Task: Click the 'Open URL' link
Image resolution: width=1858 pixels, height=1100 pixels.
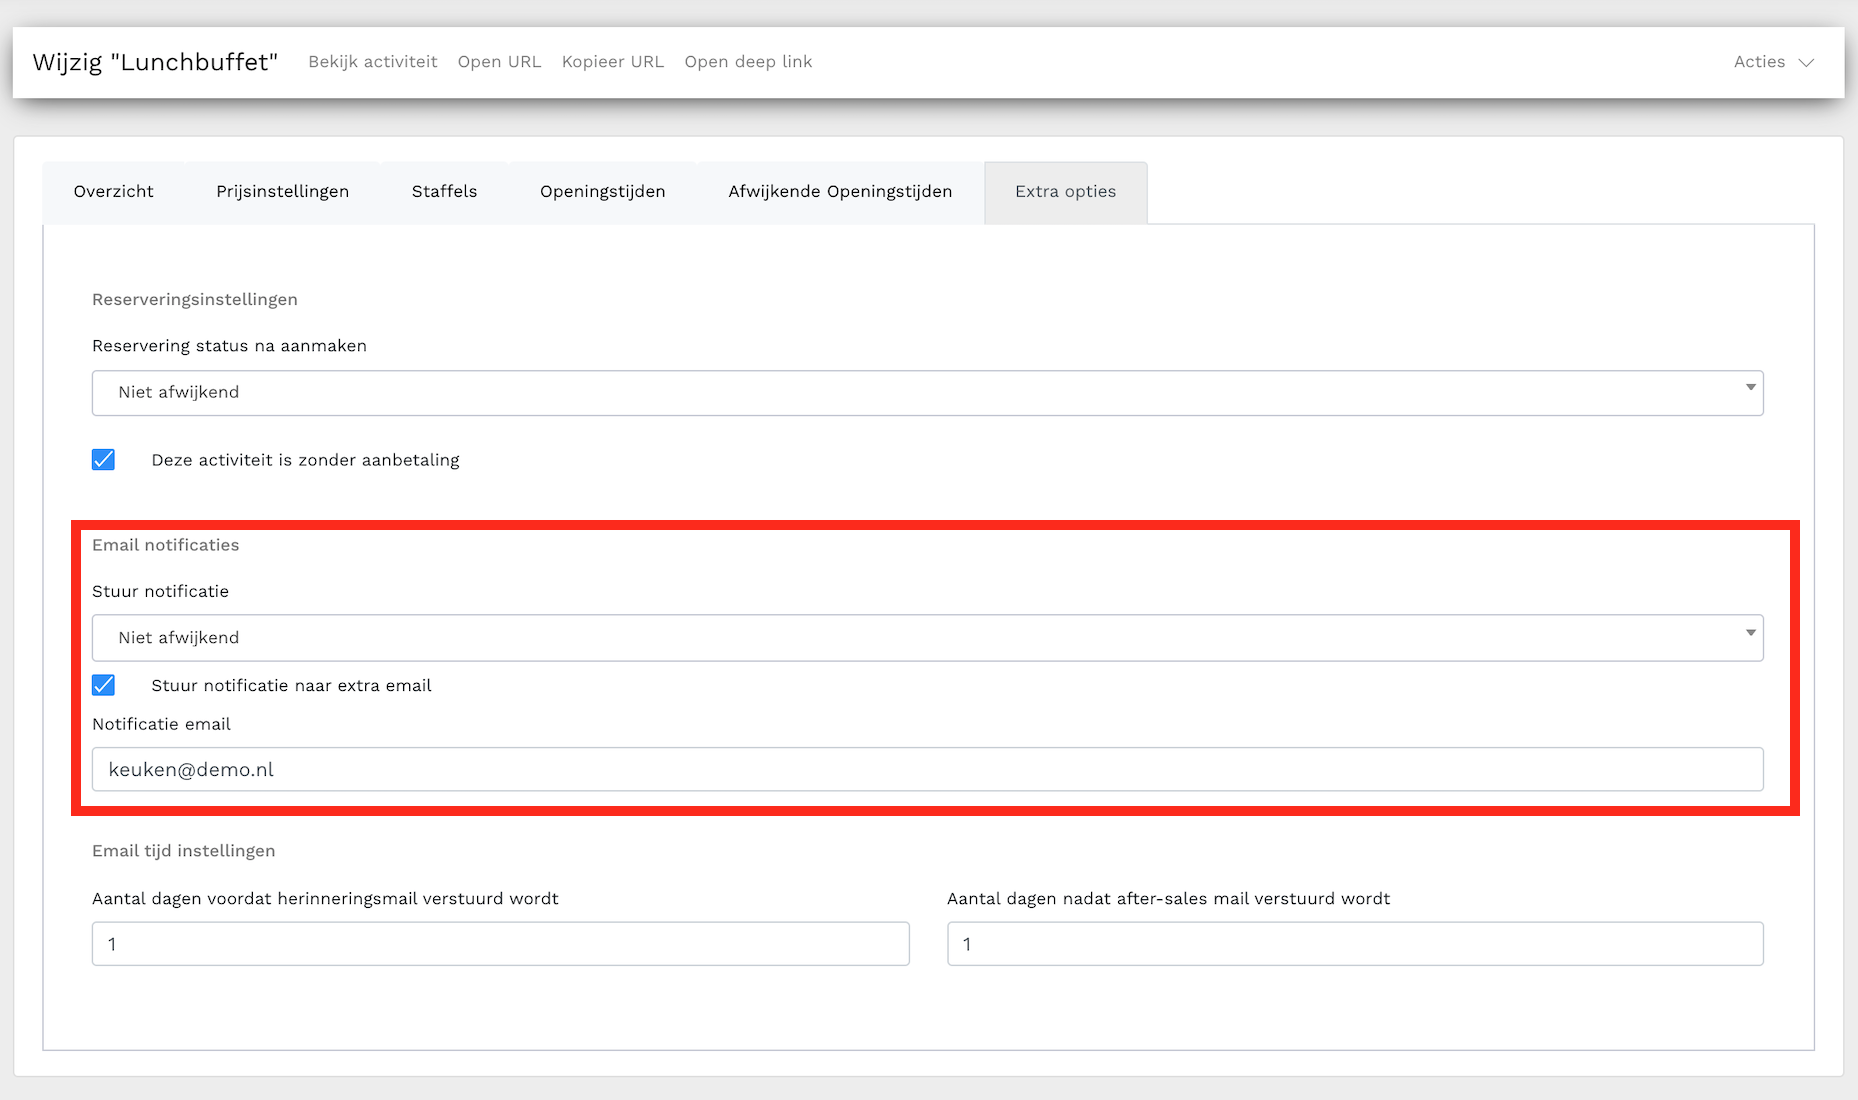Action: pyautogui.click(x=499, y=62)
